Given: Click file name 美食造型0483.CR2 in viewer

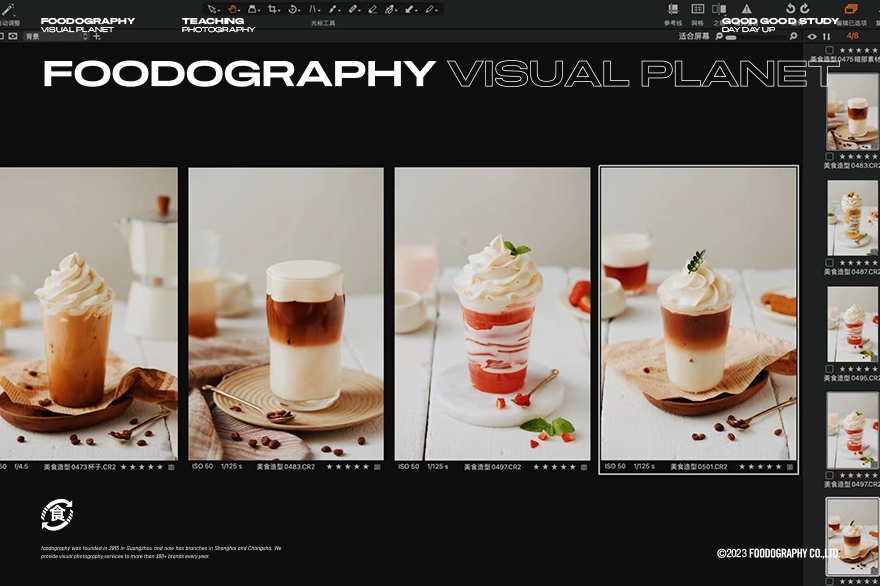Looking at the screenshot, I should coord(286,467).
